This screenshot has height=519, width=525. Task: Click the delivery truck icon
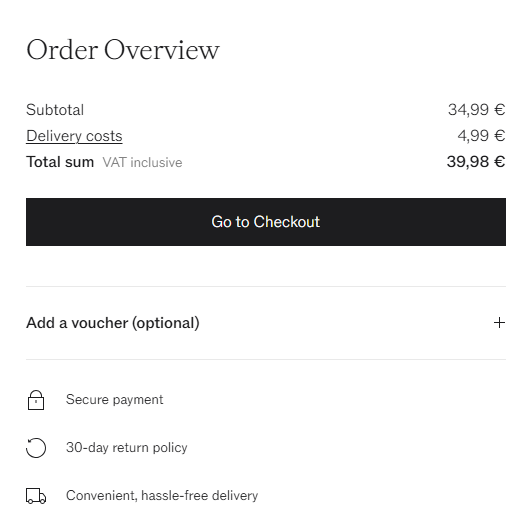(36, 496)
